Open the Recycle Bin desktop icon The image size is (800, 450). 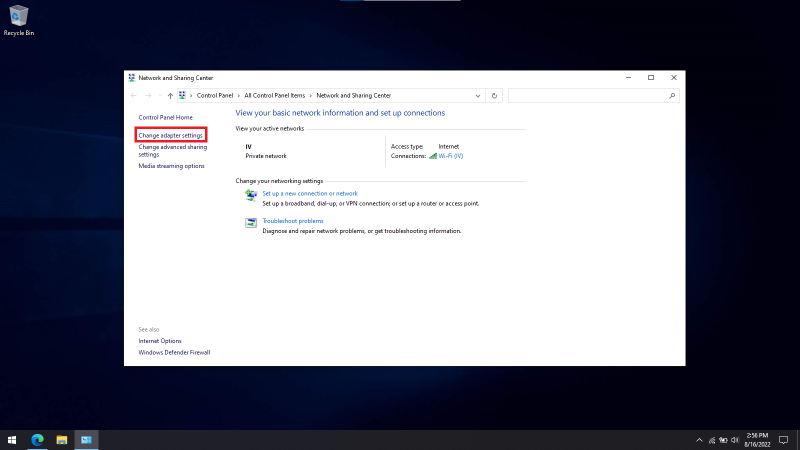point(17,18)
